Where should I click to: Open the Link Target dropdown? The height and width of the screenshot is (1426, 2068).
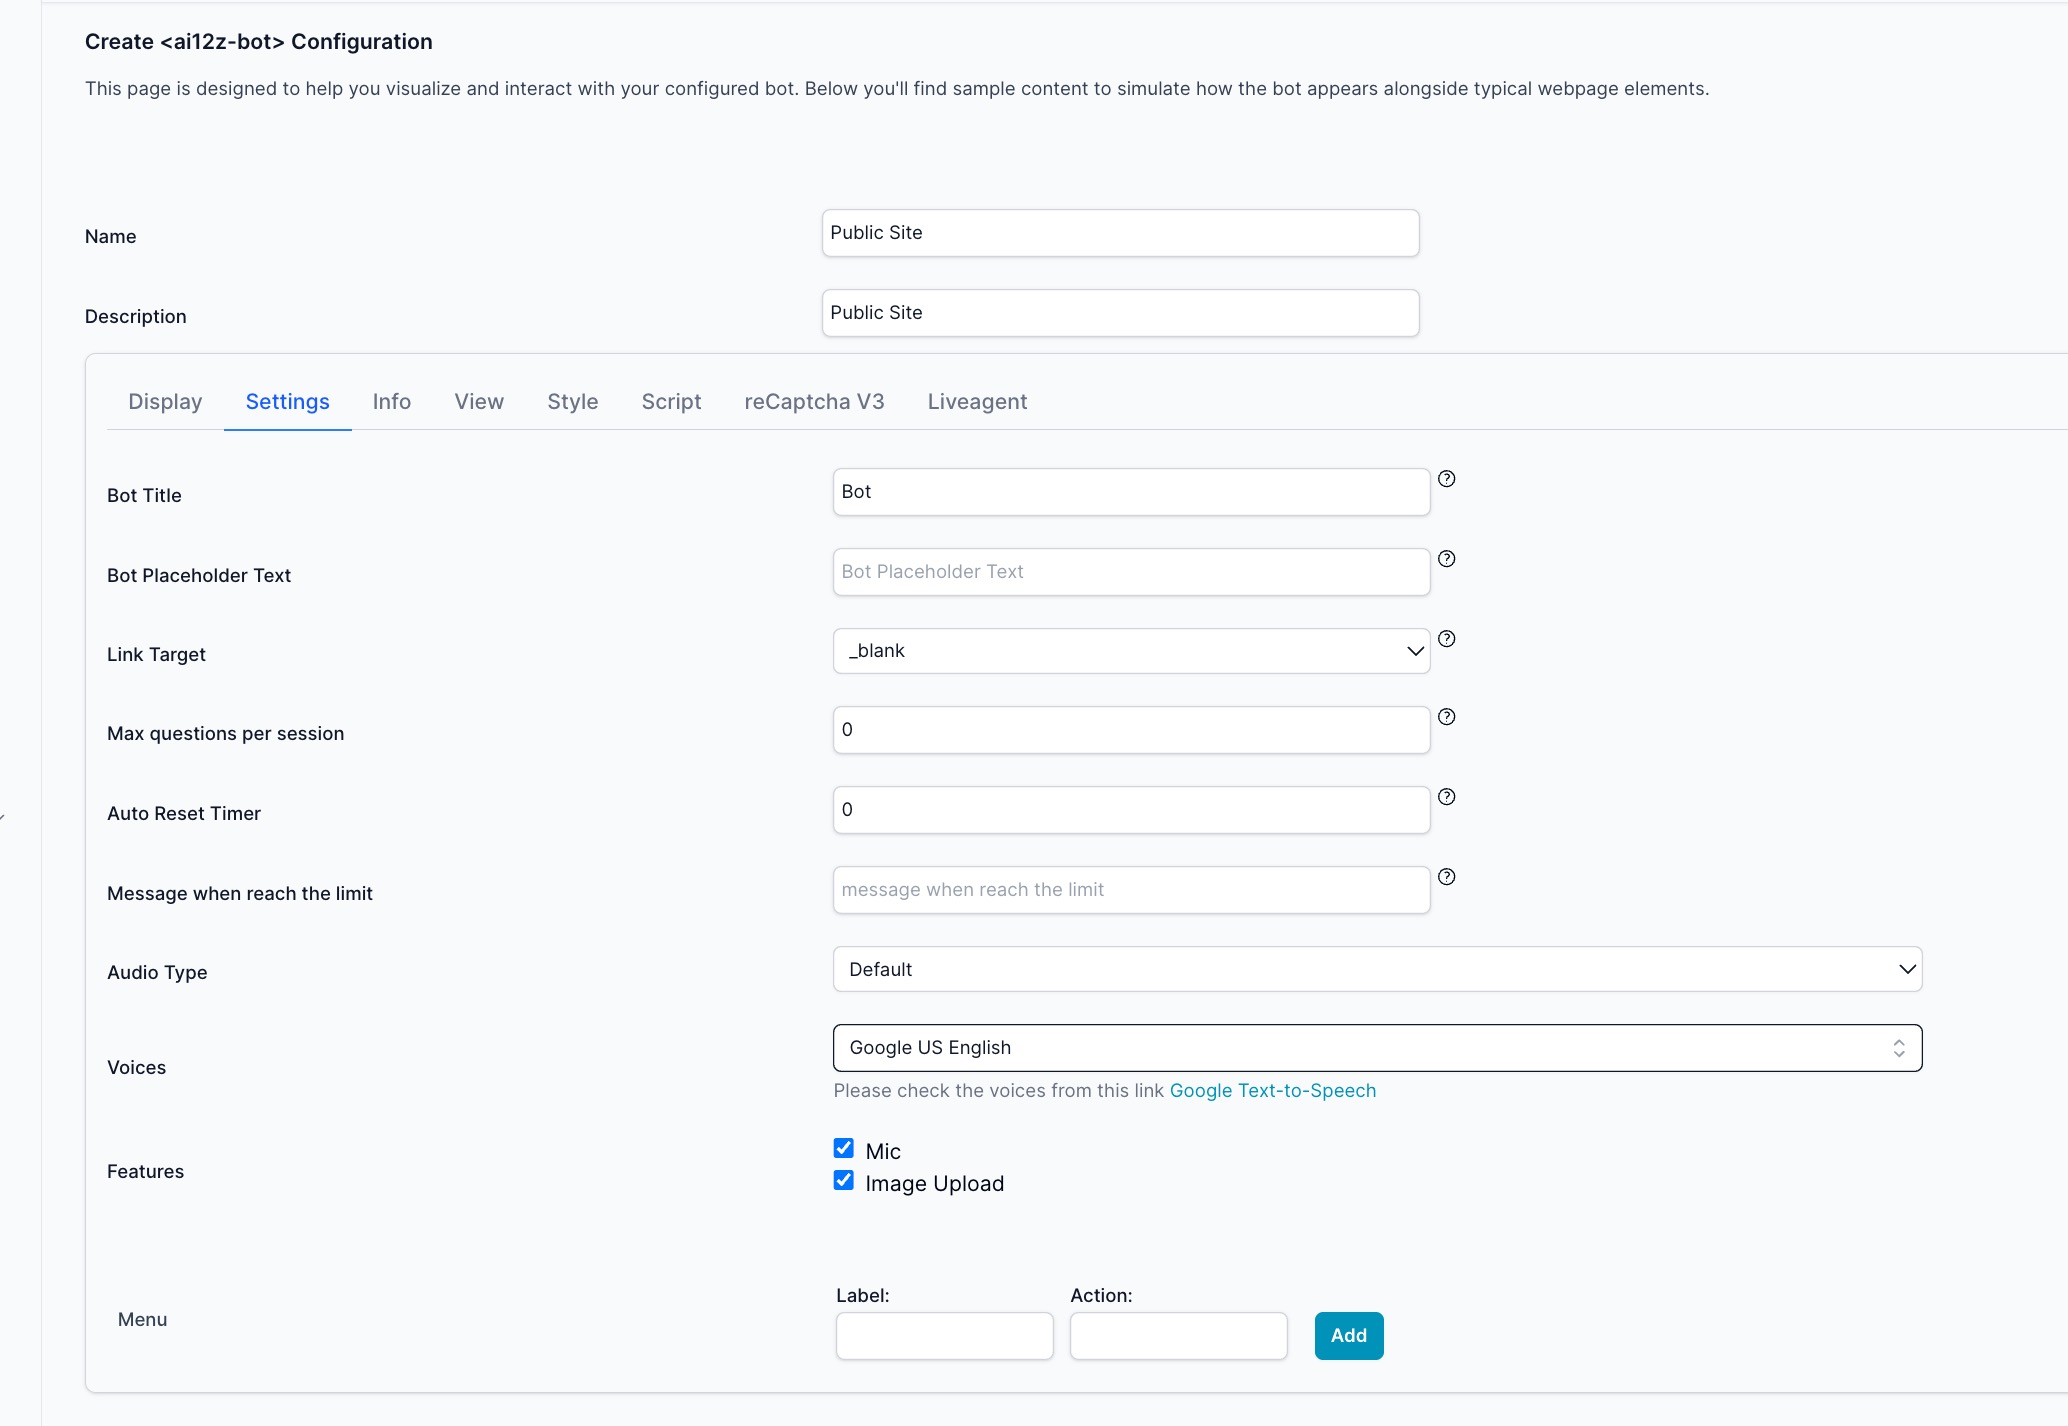coord(1131,651)
